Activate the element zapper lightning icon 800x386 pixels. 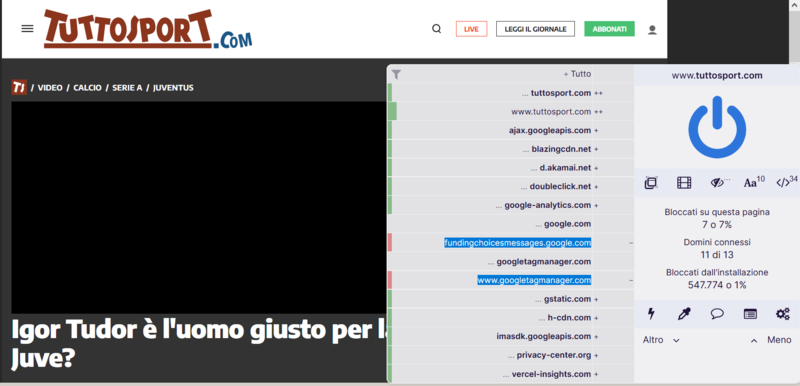(651, 314)
